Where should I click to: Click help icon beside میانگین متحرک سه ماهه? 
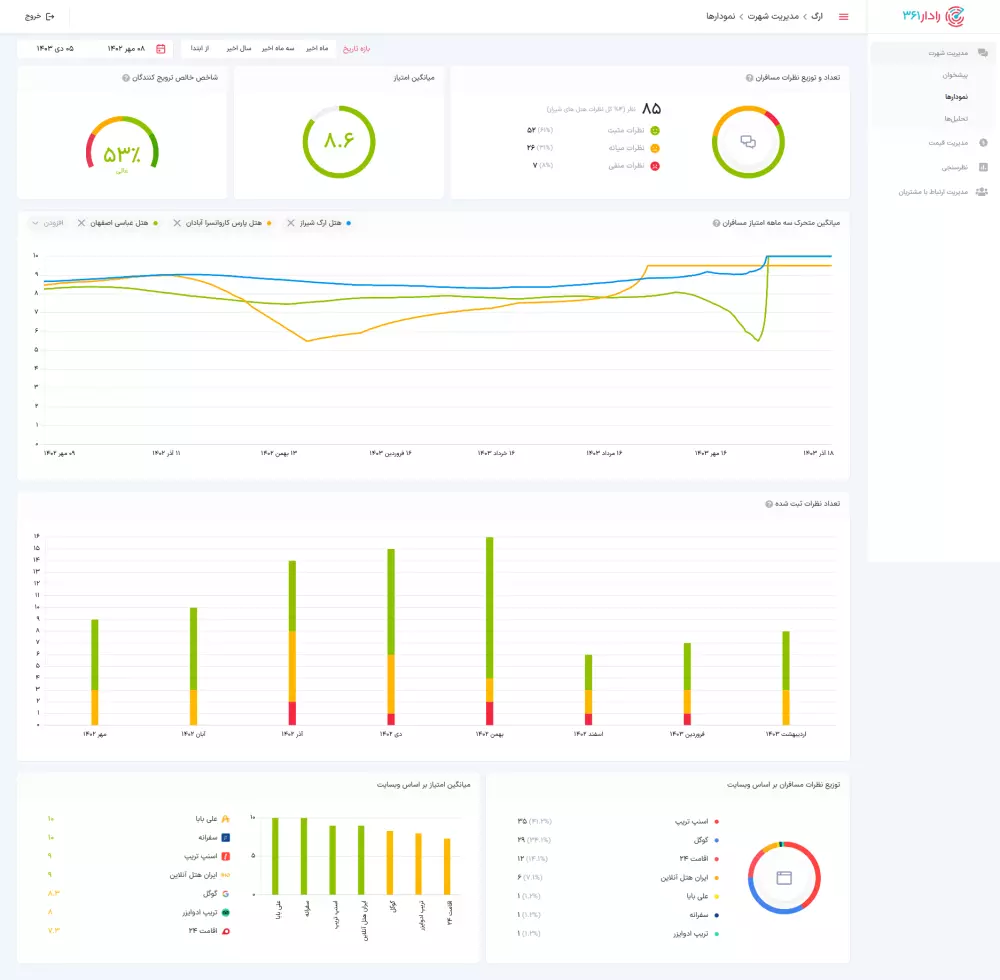[x=716, y=223]
